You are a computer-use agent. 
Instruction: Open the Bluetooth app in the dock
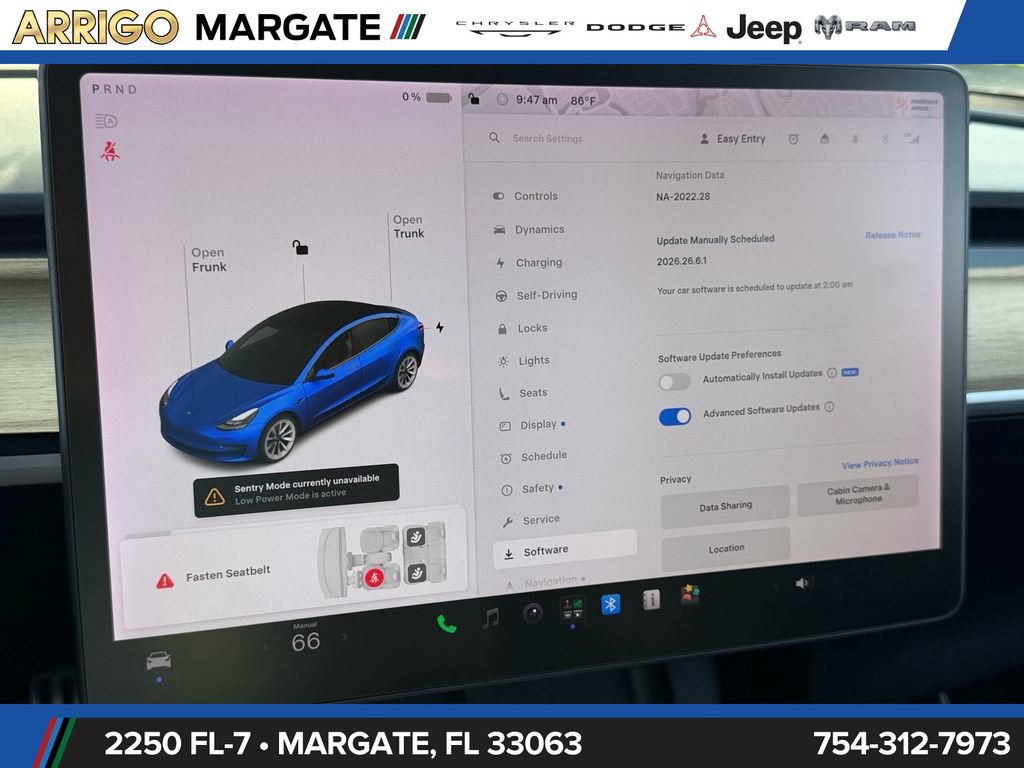click(611, 605)
